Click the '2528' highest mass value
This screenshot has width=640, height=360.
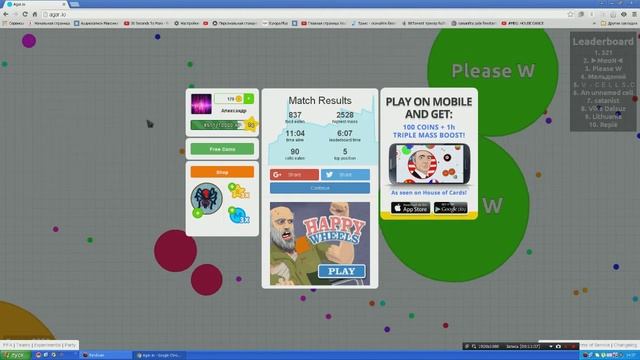tap(345, 115)
